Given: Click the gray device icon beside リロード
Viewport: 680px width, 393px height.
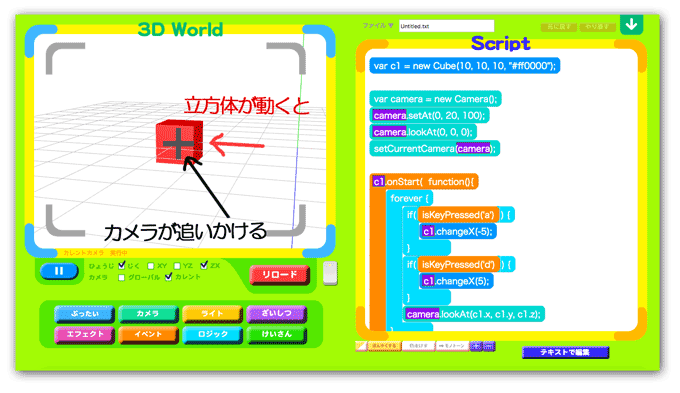Looking at the screenshot, I should click(330, 274).
